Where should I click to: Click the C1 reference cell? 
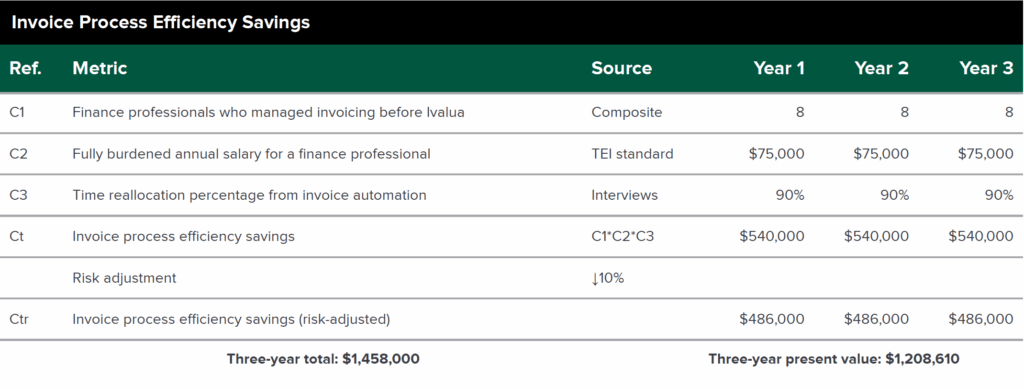17,112
